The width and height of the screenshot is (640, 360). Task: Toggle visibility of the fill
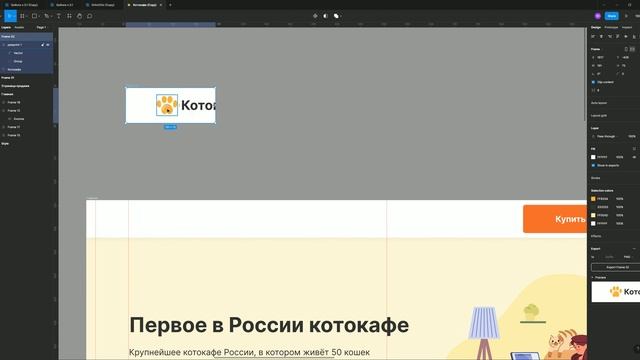pyautogui.click(x=634, y=157)
